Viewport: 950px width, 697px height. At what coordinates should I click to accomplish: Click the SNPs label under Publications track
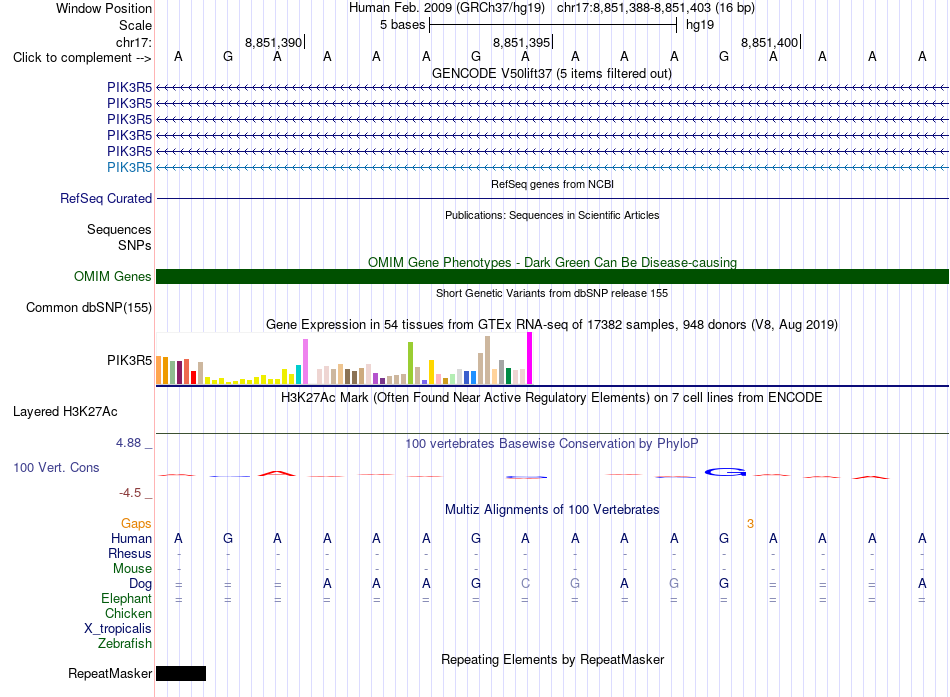(x=135, y=245)
